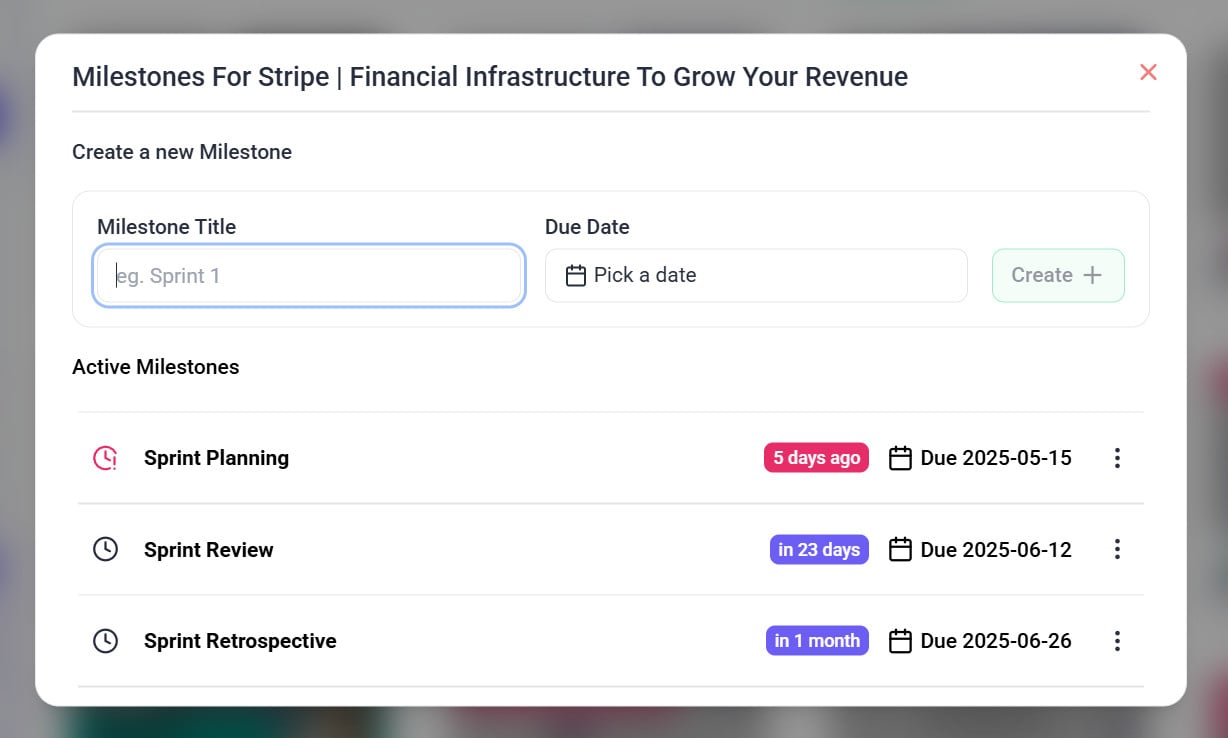Click the purple in 23 days badge

(819, 549)
